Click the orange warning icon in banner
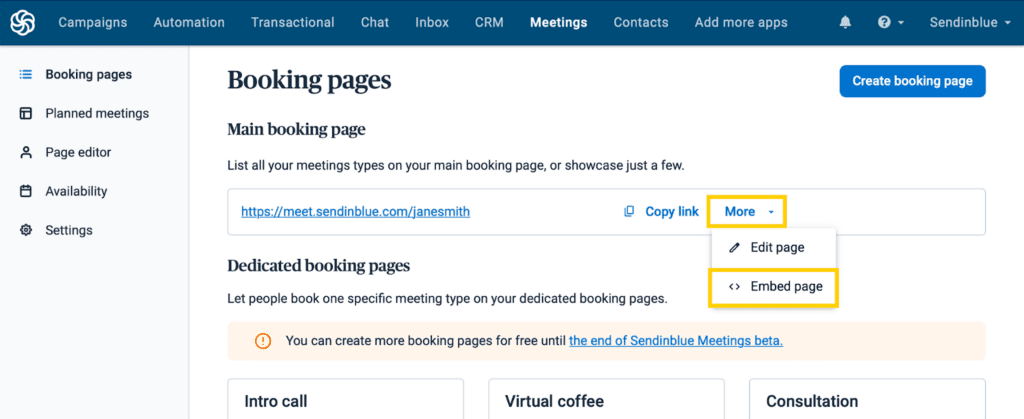 [263, 341]
